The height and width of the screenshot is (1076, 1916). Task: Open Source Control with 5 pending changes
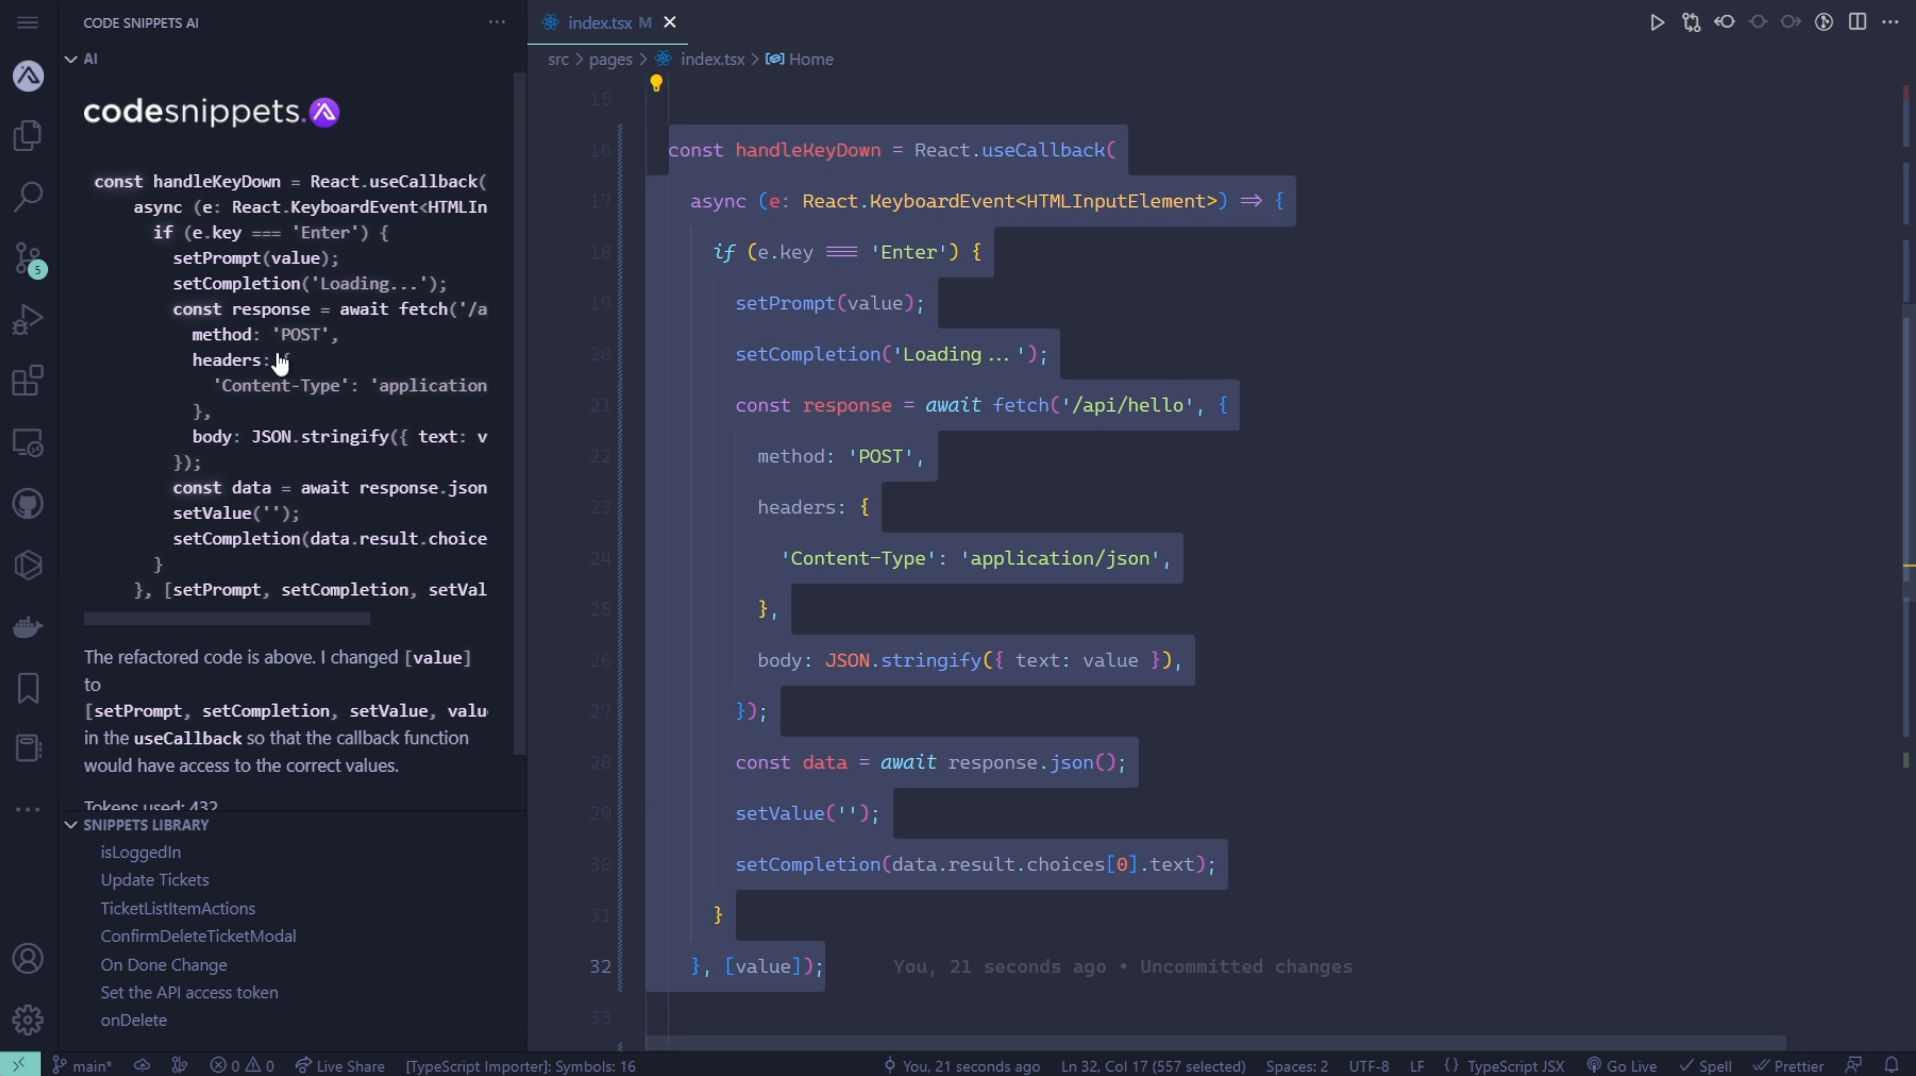[x=27, y=259]
